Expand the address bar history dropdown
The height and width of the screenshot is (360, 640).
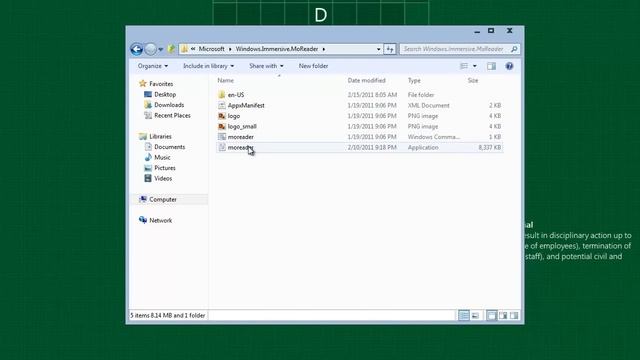[378, 49]
